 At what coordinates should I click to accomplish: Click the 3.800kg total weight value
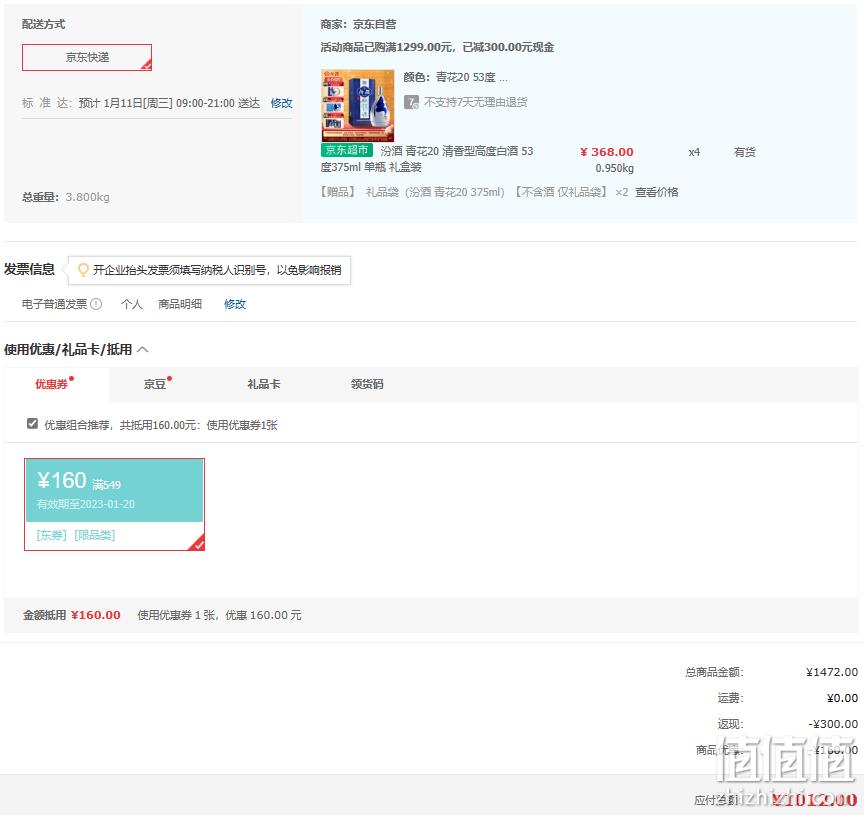pos(87,197)
